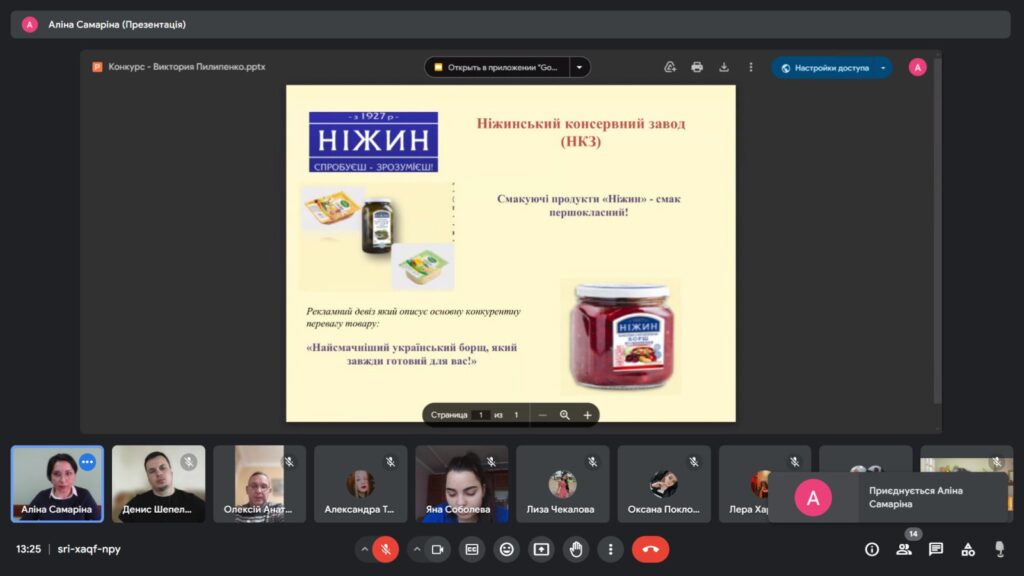Click the meeting code sri-xaqf-npy
This screenshot has width=1024, height=576.
click(x=89, y=549)
